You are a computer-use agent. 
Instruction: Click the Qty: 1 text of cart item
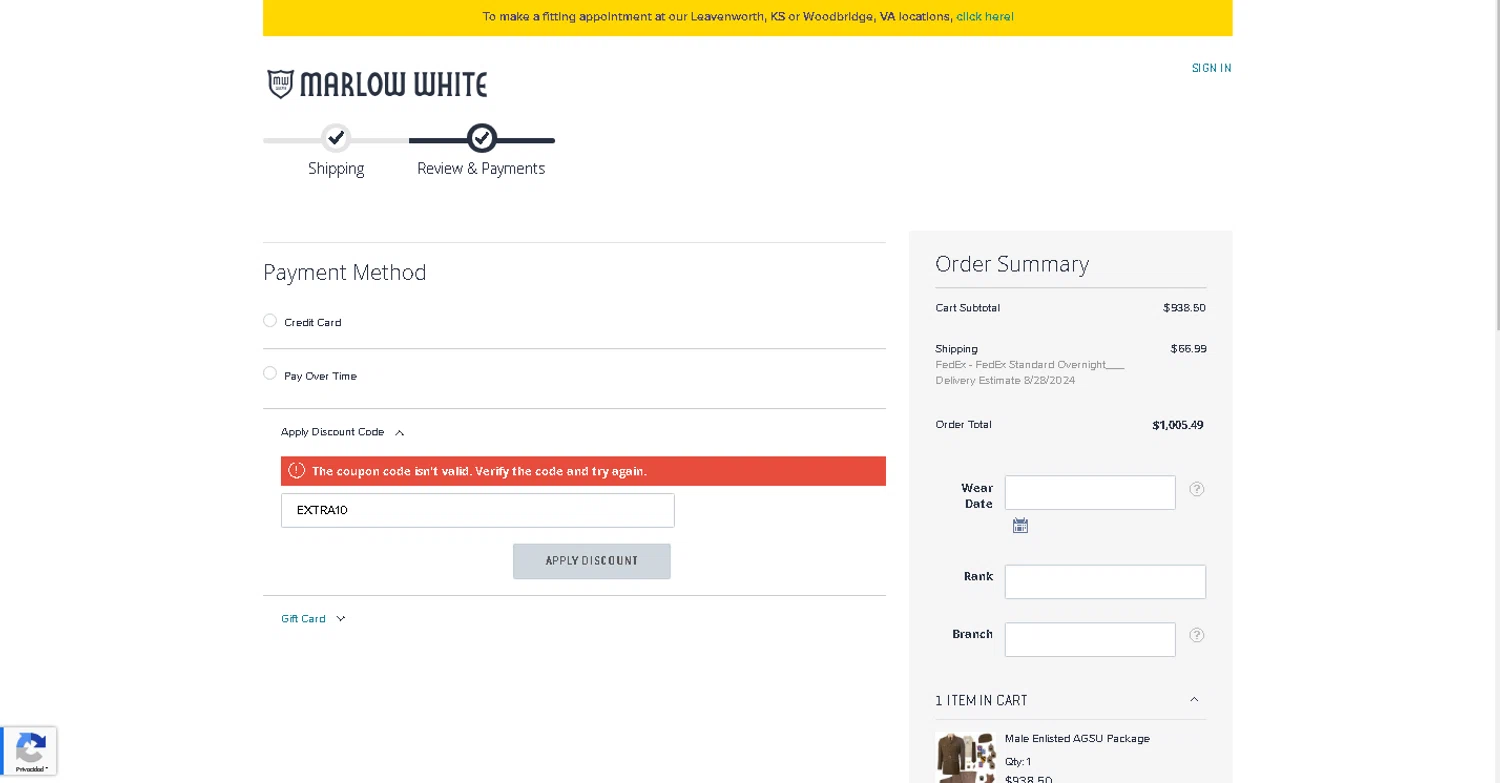[1018, 762]
